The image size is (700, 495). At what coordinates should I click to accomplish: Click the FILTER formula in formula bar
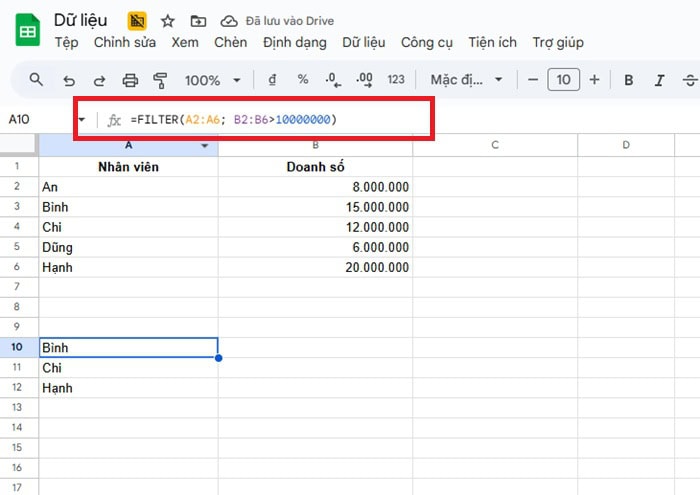pos(234,120)
